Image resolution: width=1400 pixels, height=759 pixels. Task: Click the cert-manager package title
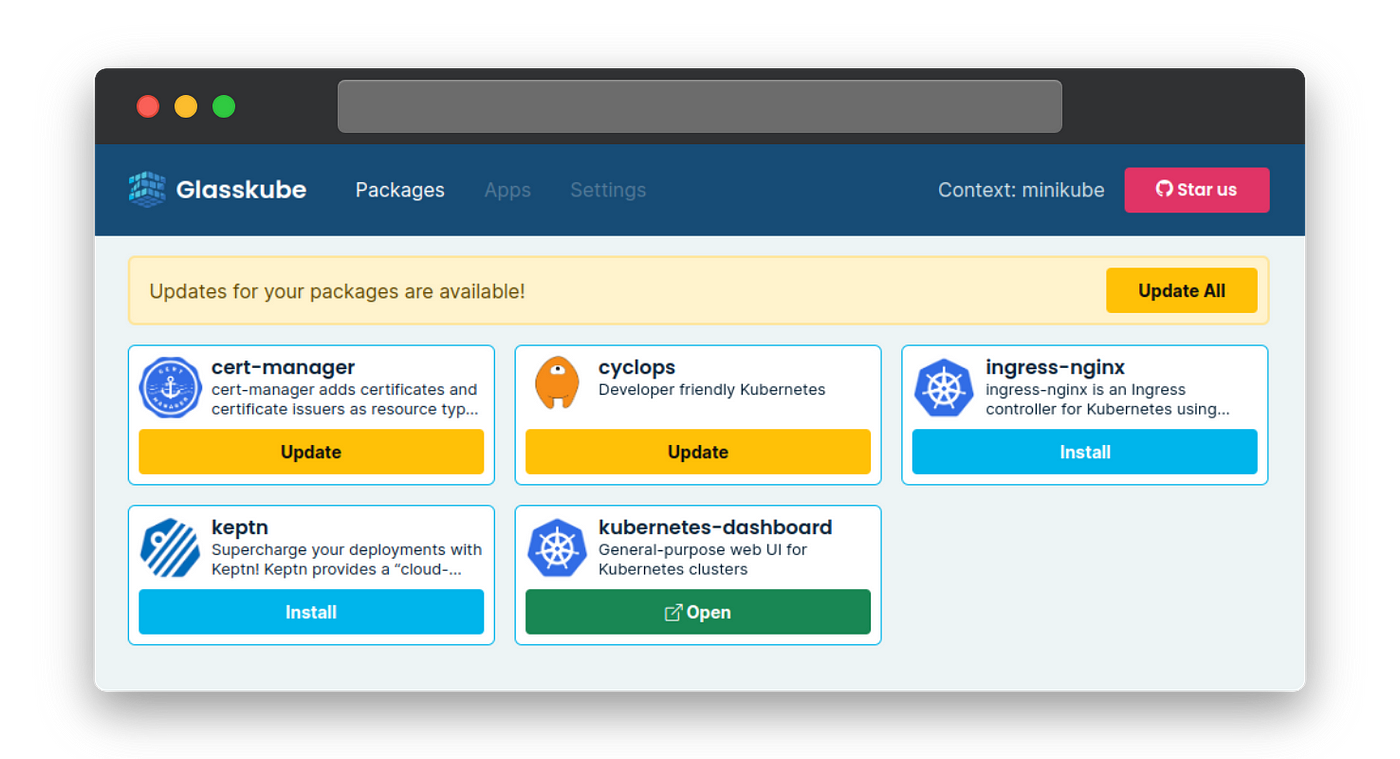click(x=283, y=367)
